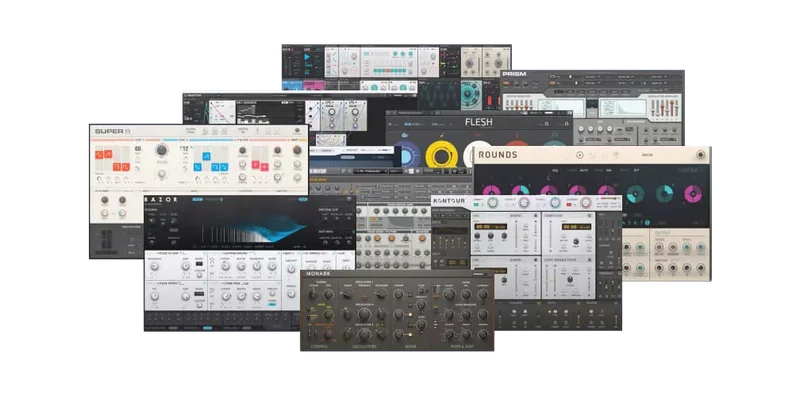Click the note icon above Flesh's yellow dial
The width and height of the screenshot is (800, 403).
[442, 135]
